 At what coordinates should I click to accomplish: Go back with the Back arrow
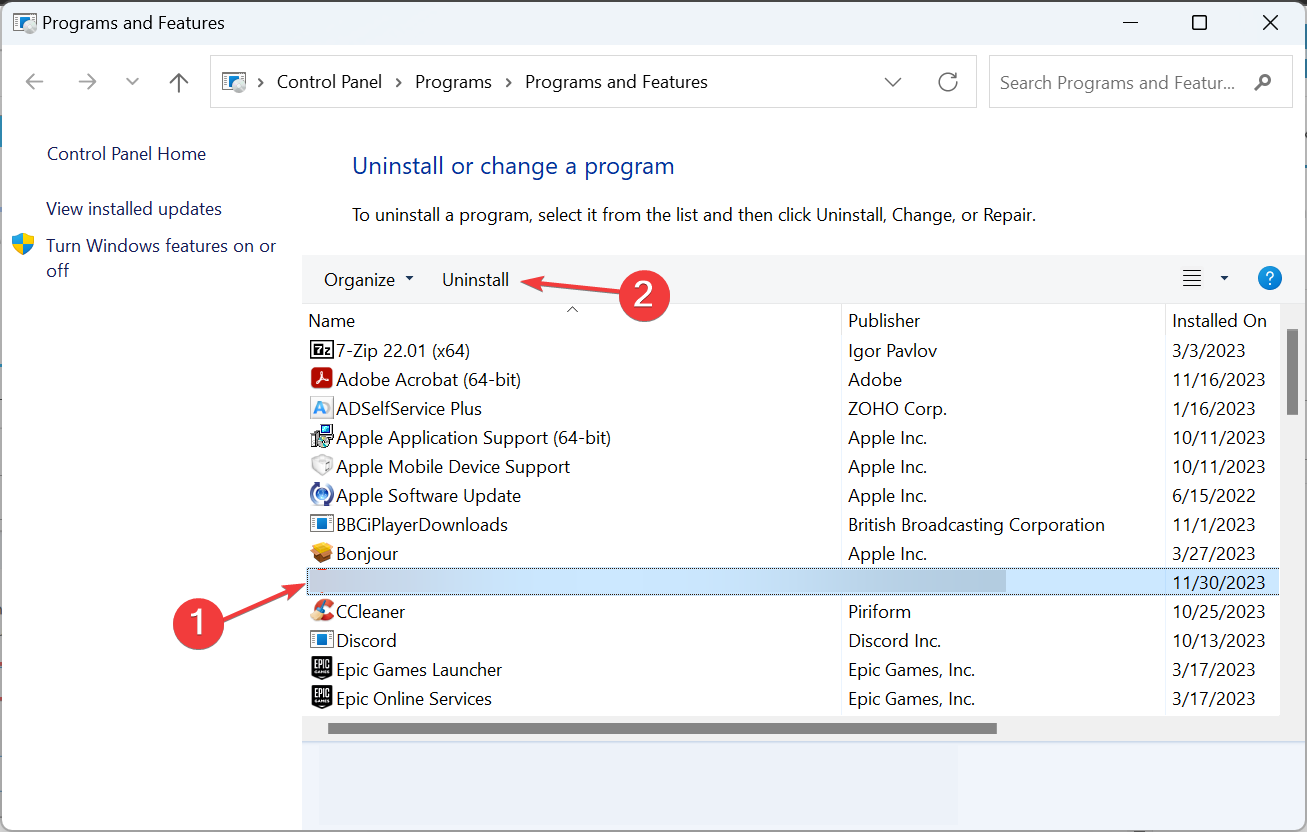tap(34, 82)
